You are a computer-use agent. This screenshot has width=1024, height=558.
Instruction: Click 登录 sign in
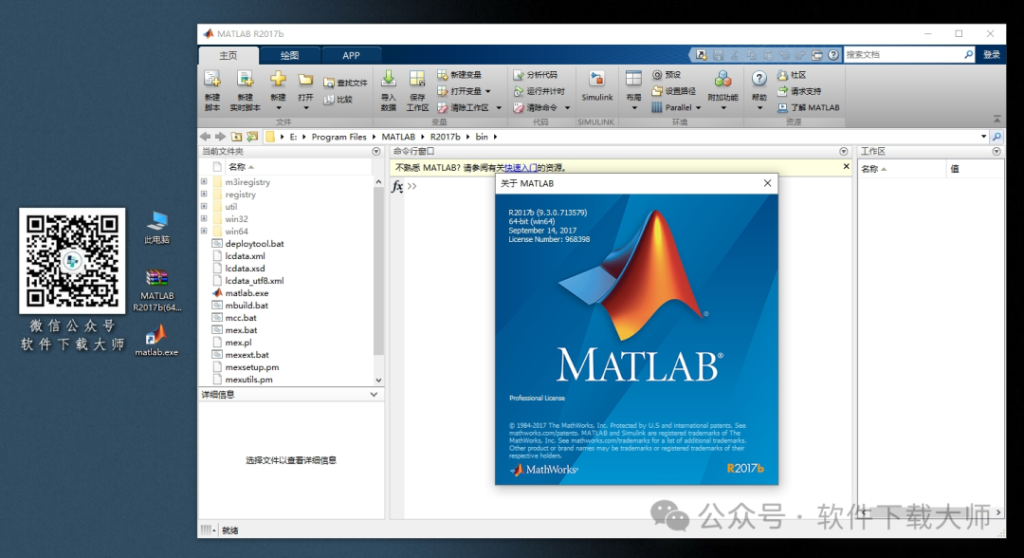coord(991,55)
